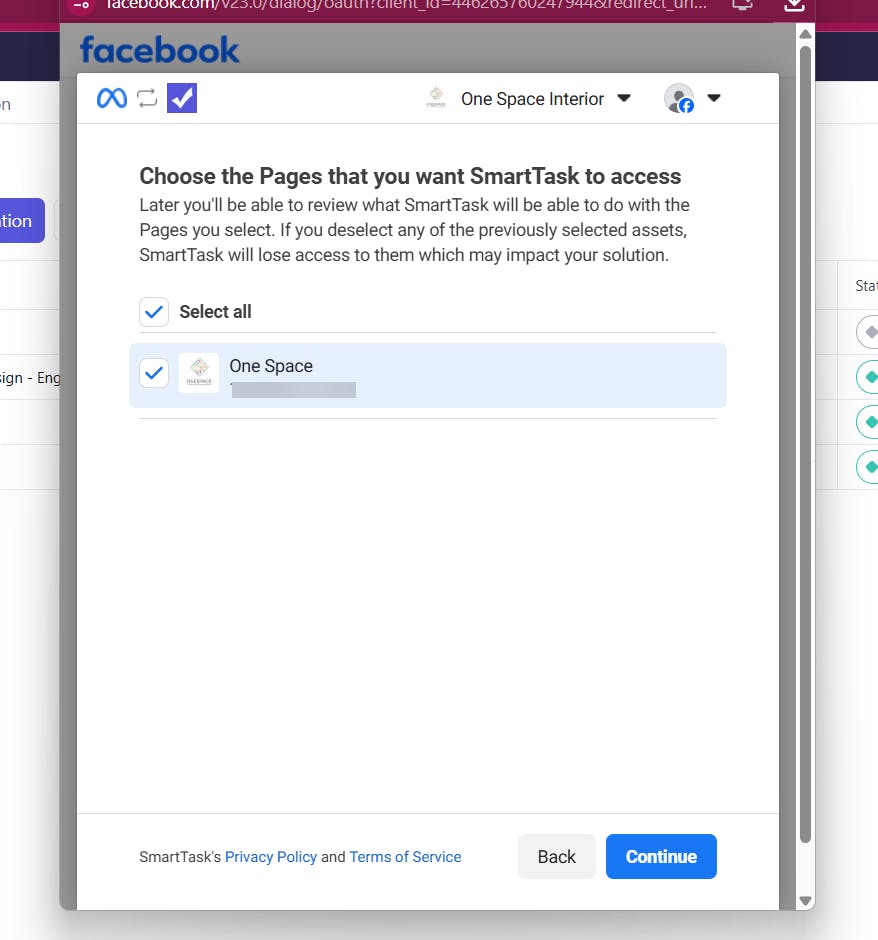Click the download icon in browser toolbar
This screenshot has width=878, height=940.
click(794, 5)
